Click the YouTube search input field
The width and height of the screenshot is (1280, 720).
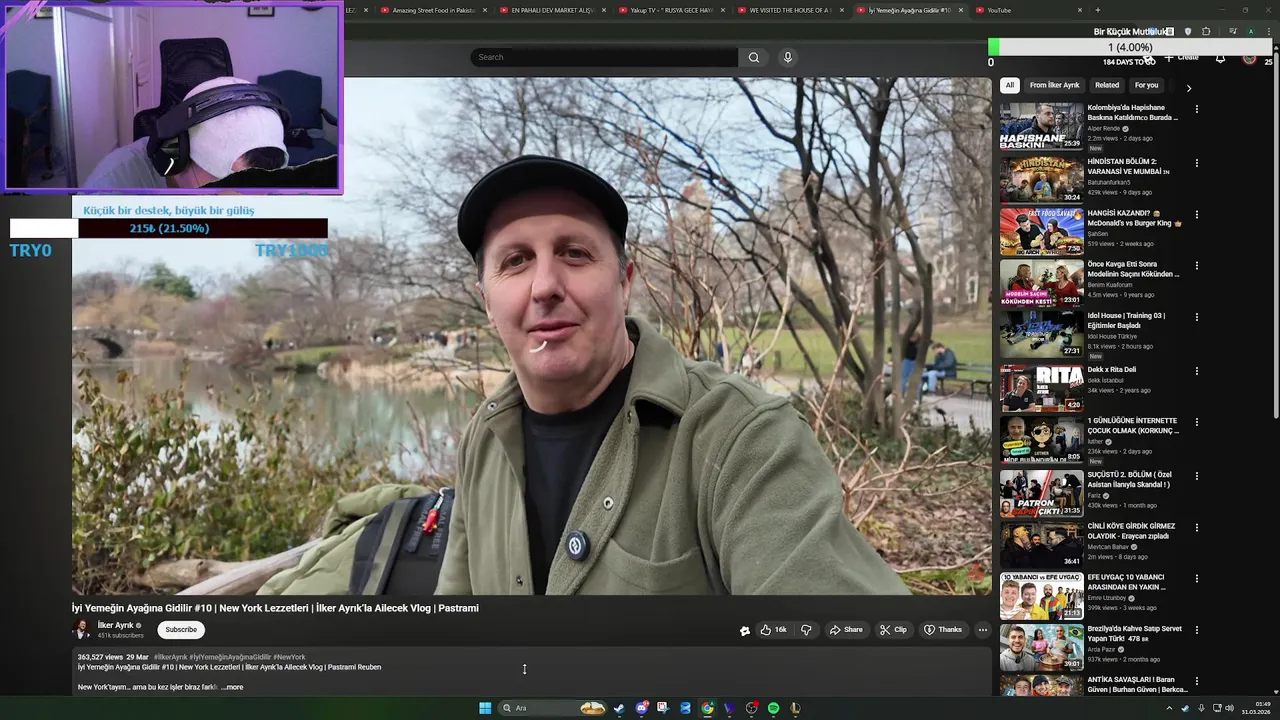coord(605,57)
